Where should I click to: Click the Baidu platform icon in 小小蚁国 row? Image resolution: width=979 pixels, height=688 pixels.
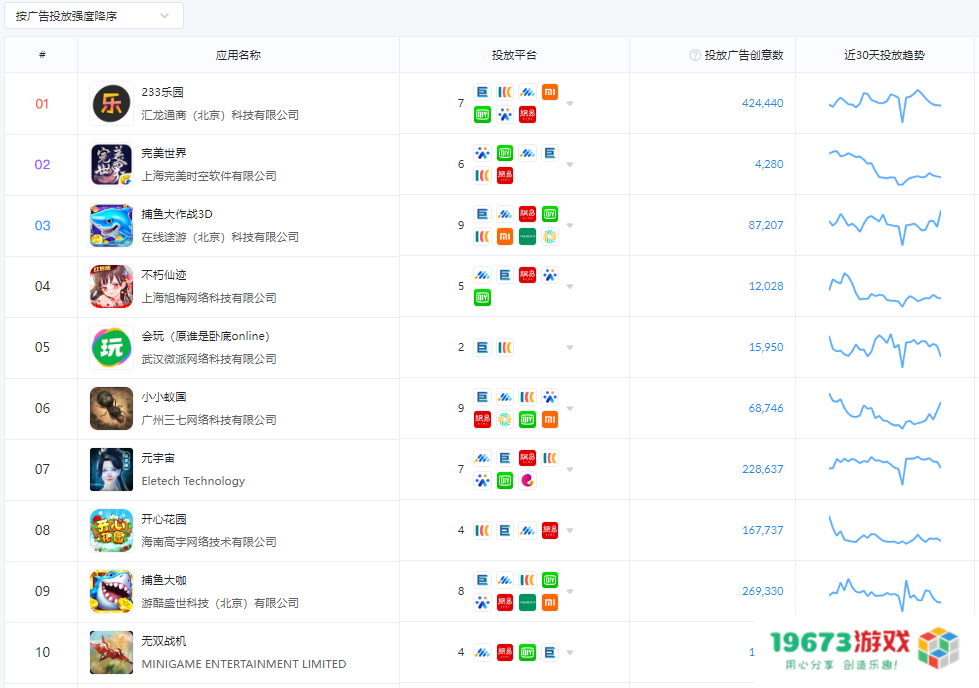point(549,397)
